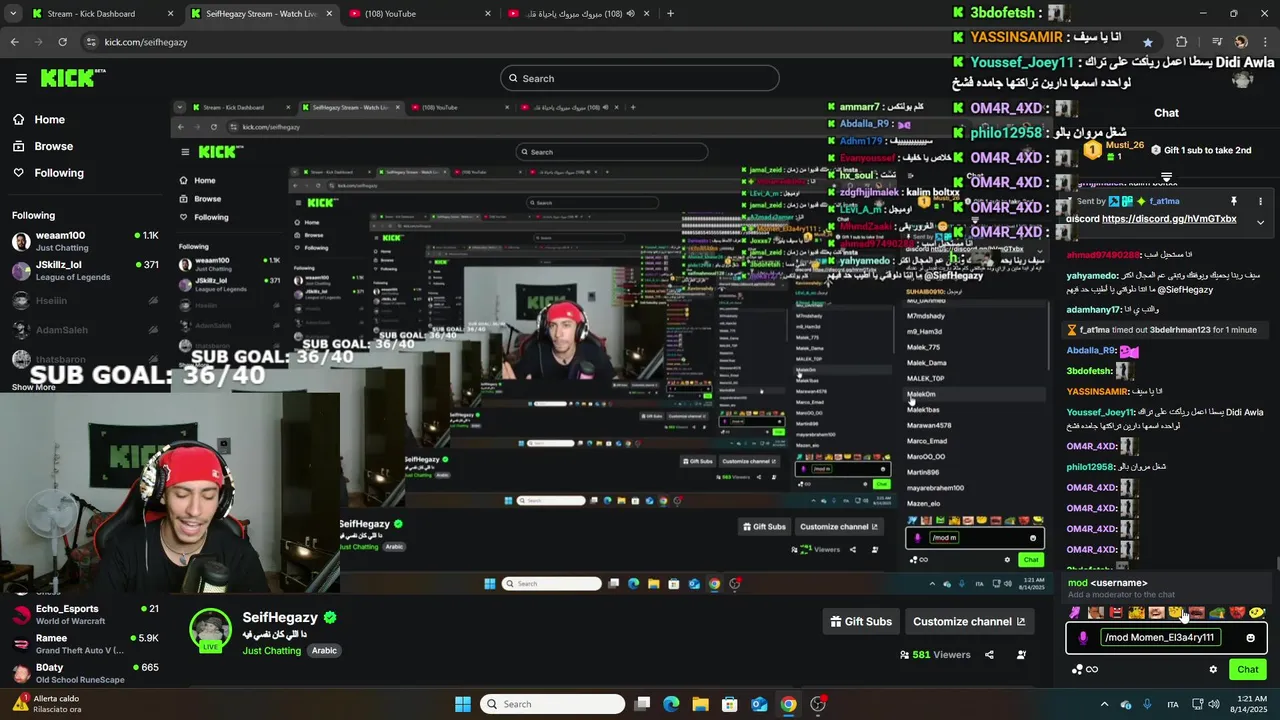Image resolution: width=1280 pixels, height=720 pixels.
Task: Open File Explorer from taskbar
Action: 700,704
